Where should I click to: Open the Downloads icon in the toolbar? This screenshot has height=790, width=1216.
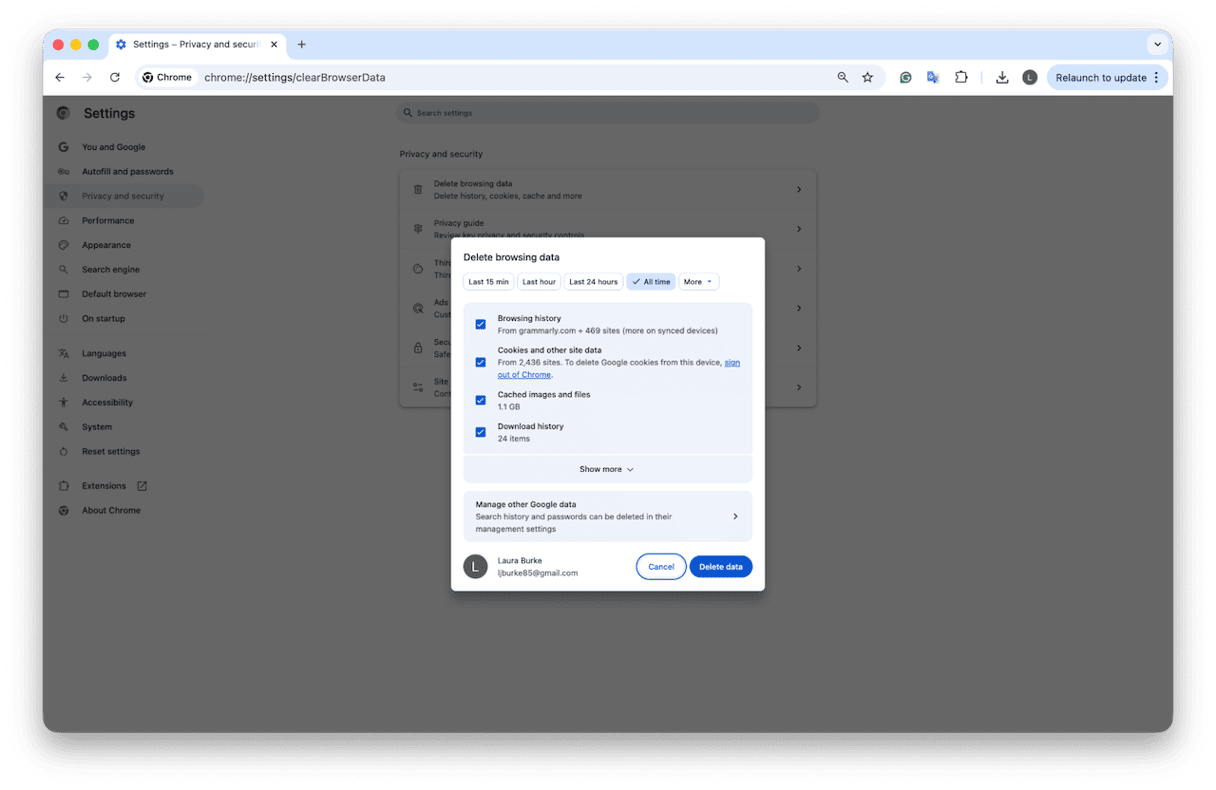pyautogui.click(x=1002, y=77)
